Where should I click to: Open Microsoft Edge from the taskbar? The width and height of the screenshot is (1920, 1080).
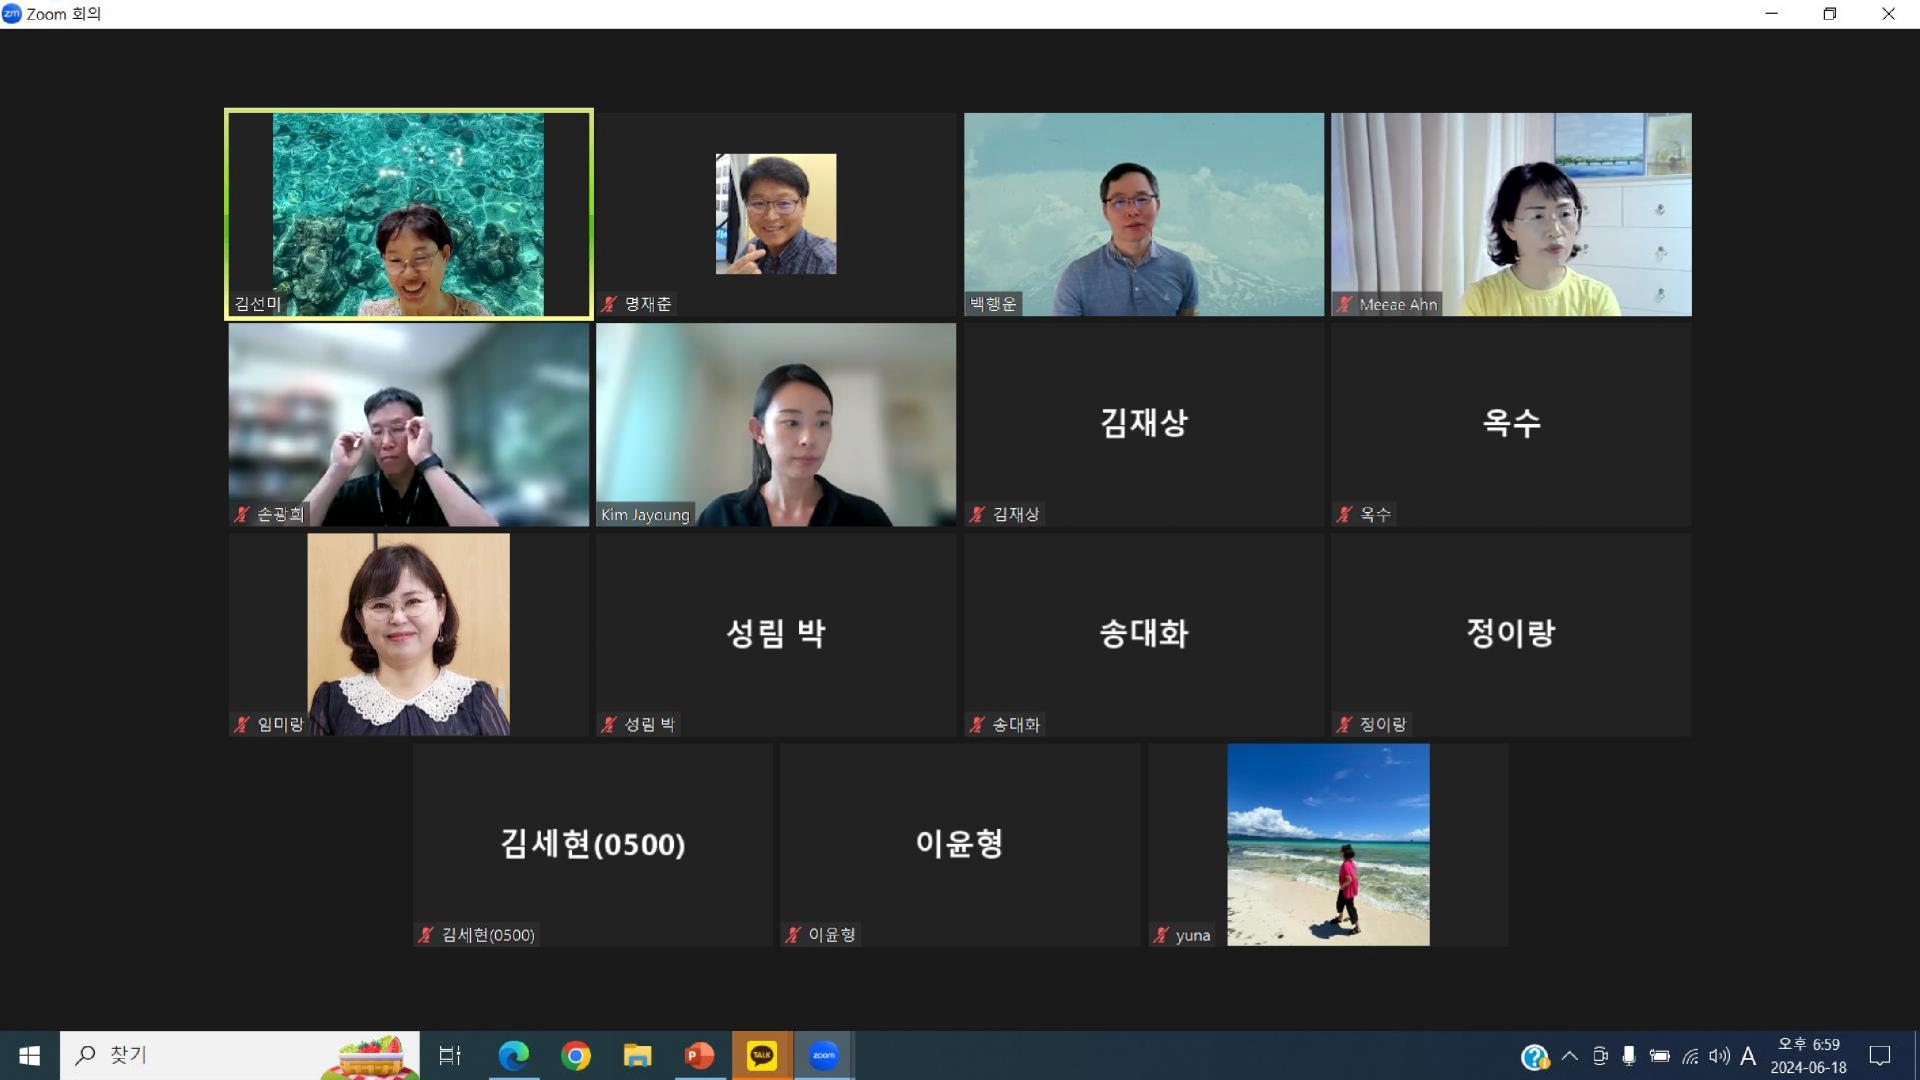(x=514, y=1055)
